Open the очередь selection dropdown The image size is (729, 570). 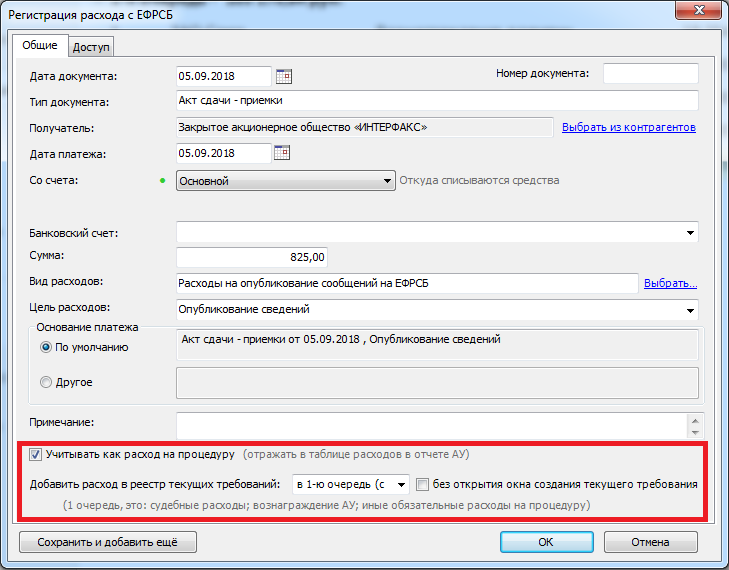401,485
